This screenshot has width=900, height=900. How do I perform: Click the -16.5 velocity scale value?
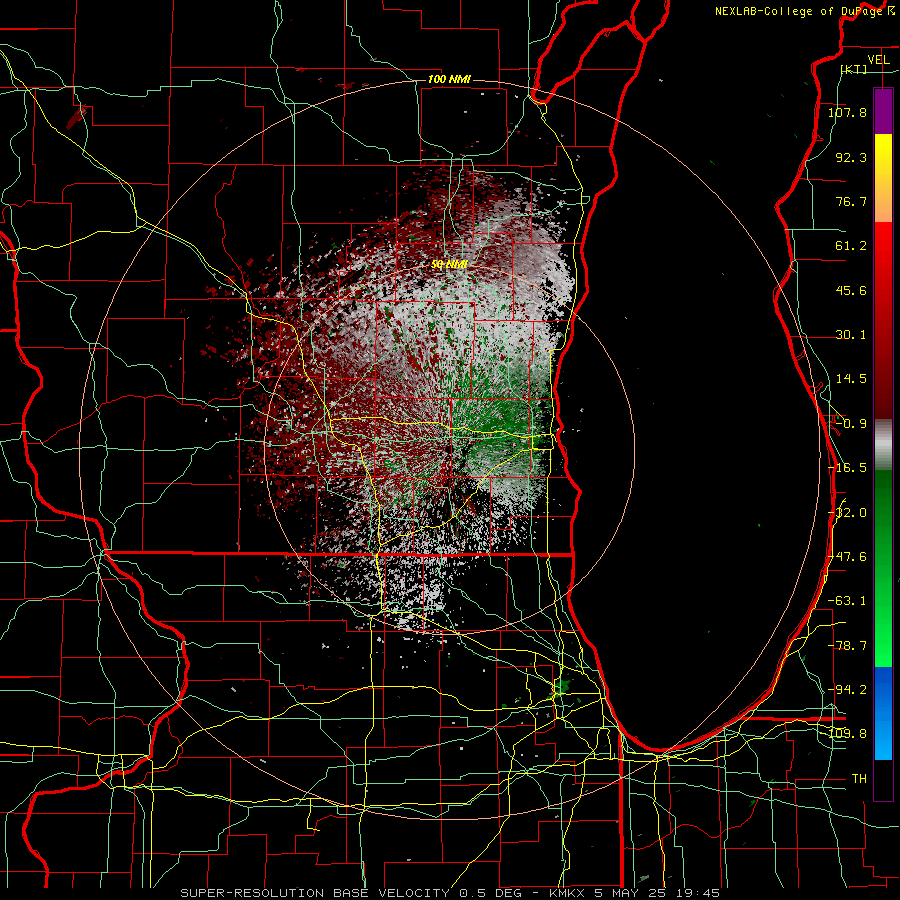[x=847, y=468]
